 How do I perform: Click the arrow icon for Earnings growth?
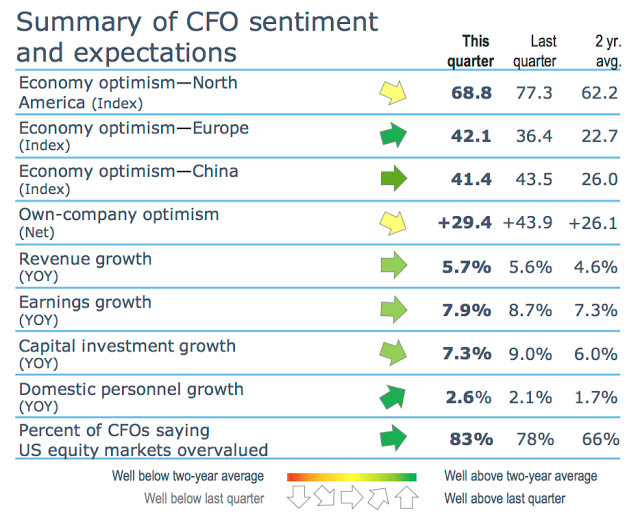coord(395,310)
